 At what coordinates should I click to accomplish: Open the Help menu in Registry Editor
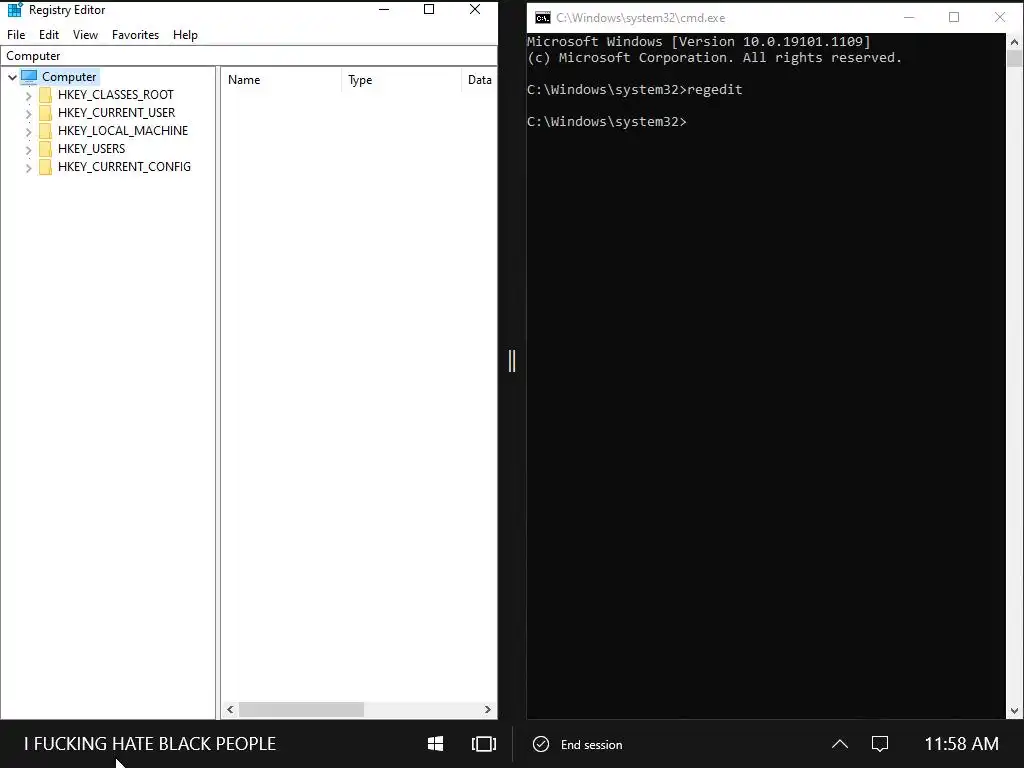(185, 35)
